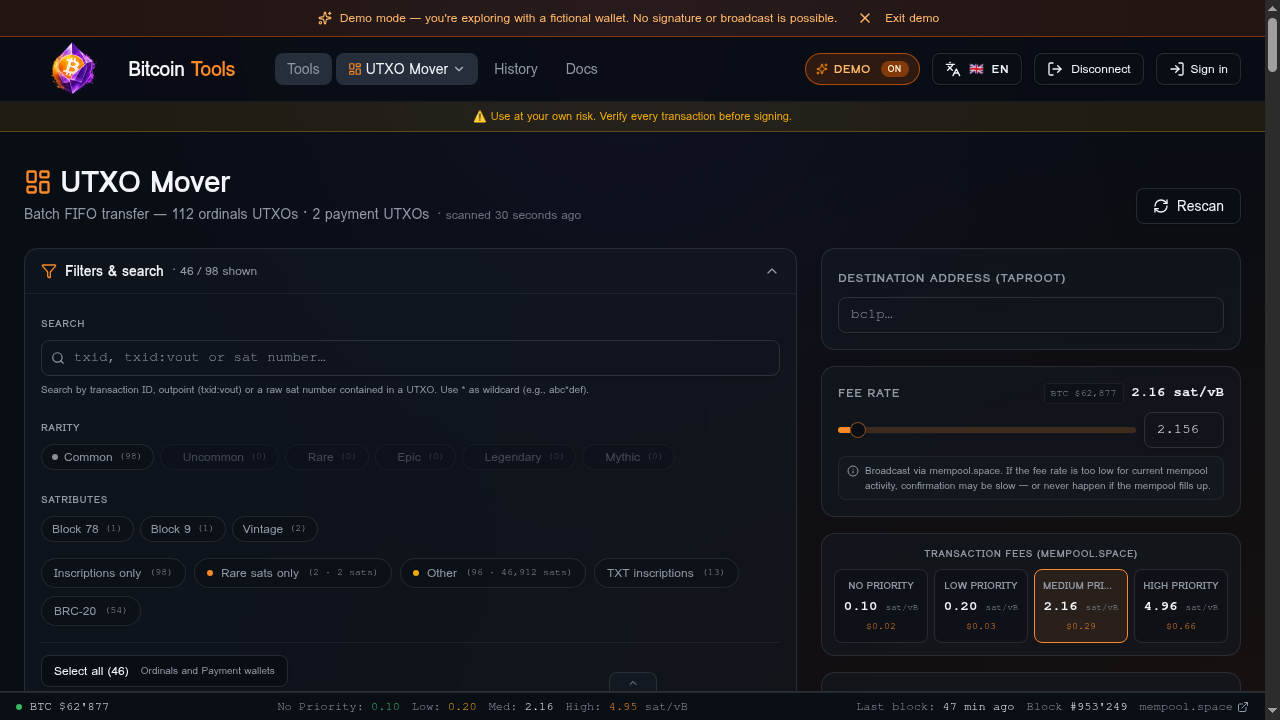Toggle the TXT inscriptions filter
Viewport: 1280px width, 720px height.
(x=666, y=573)
